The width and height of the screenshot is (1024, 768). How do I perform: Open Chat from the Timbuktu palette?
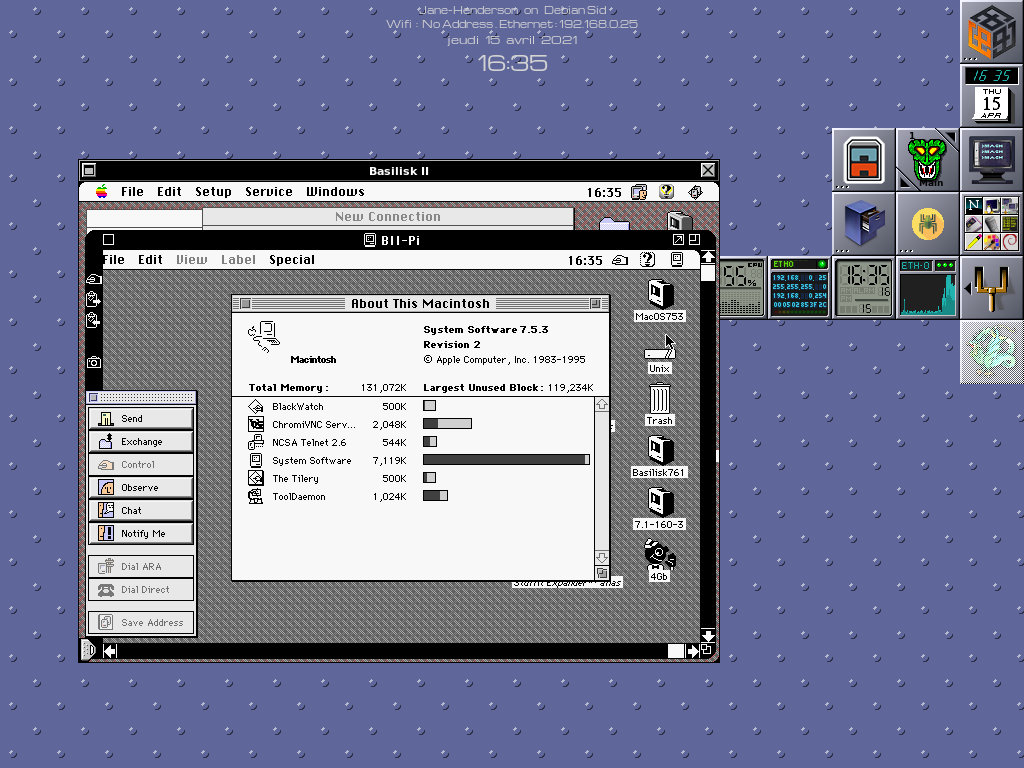(140, 510)
